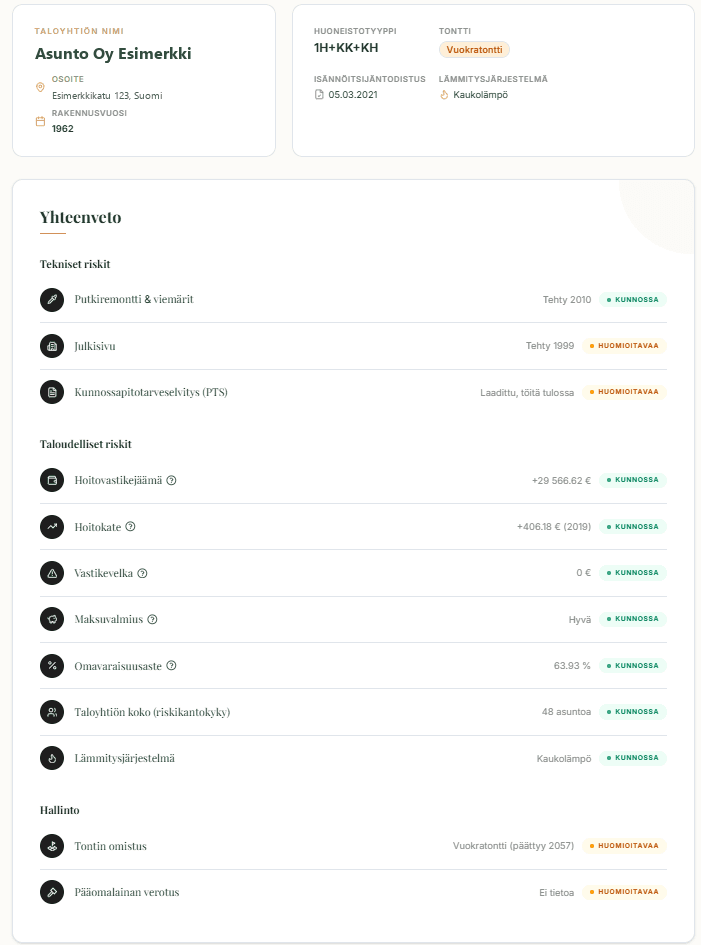
Task: Click the Vastikevelka warning triangle icon
Action: pos(51,573)
